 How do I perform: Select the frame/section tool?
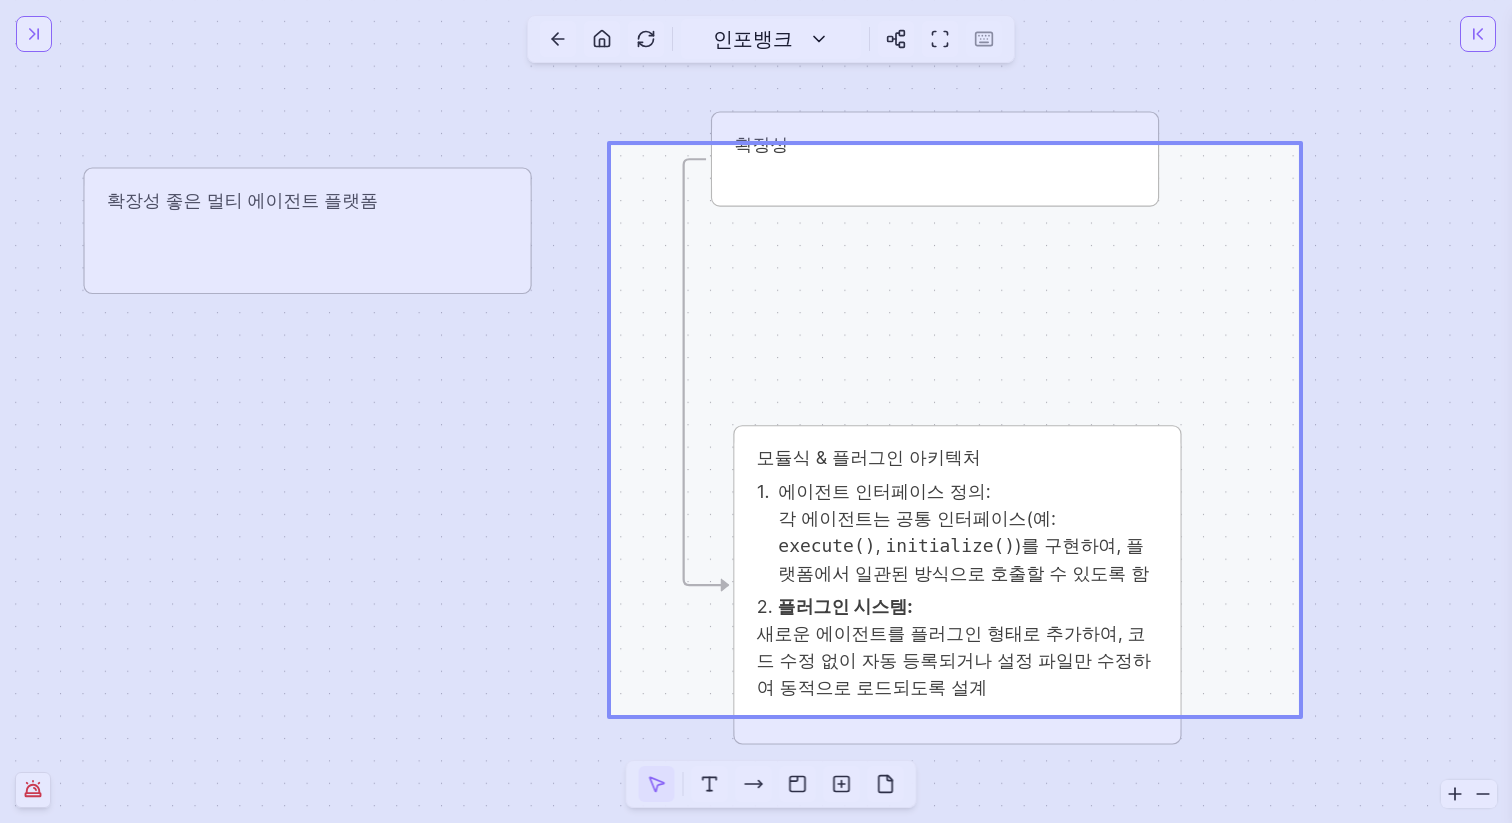tap(797, 784)
